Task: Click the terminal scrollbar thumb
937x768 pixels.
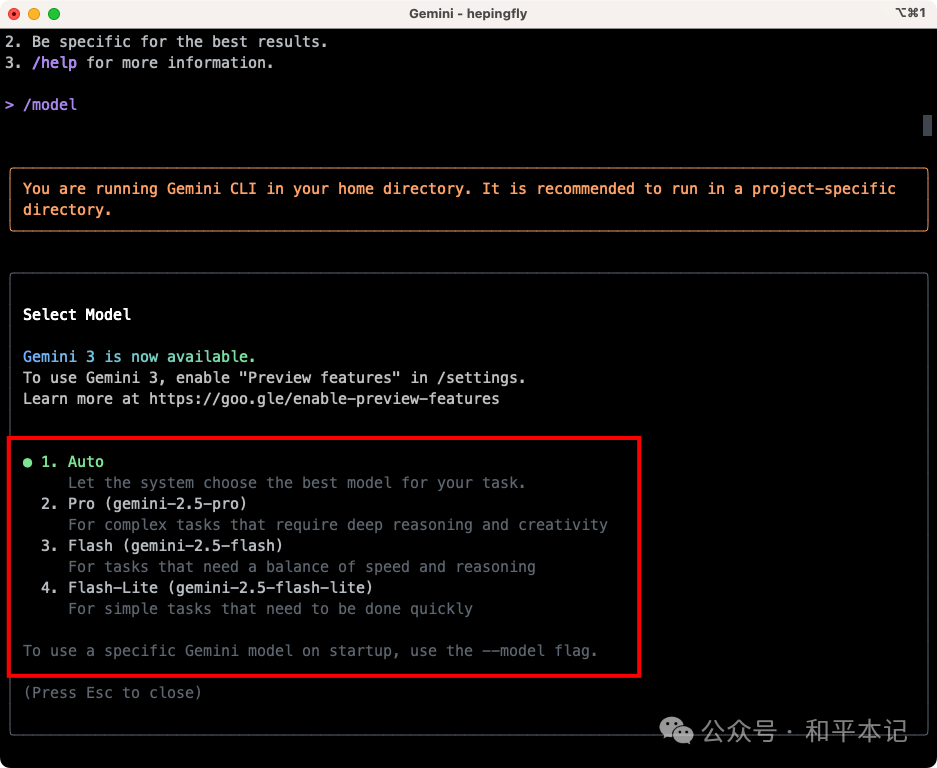Action: pyautogui.click(x=927, y=126)
